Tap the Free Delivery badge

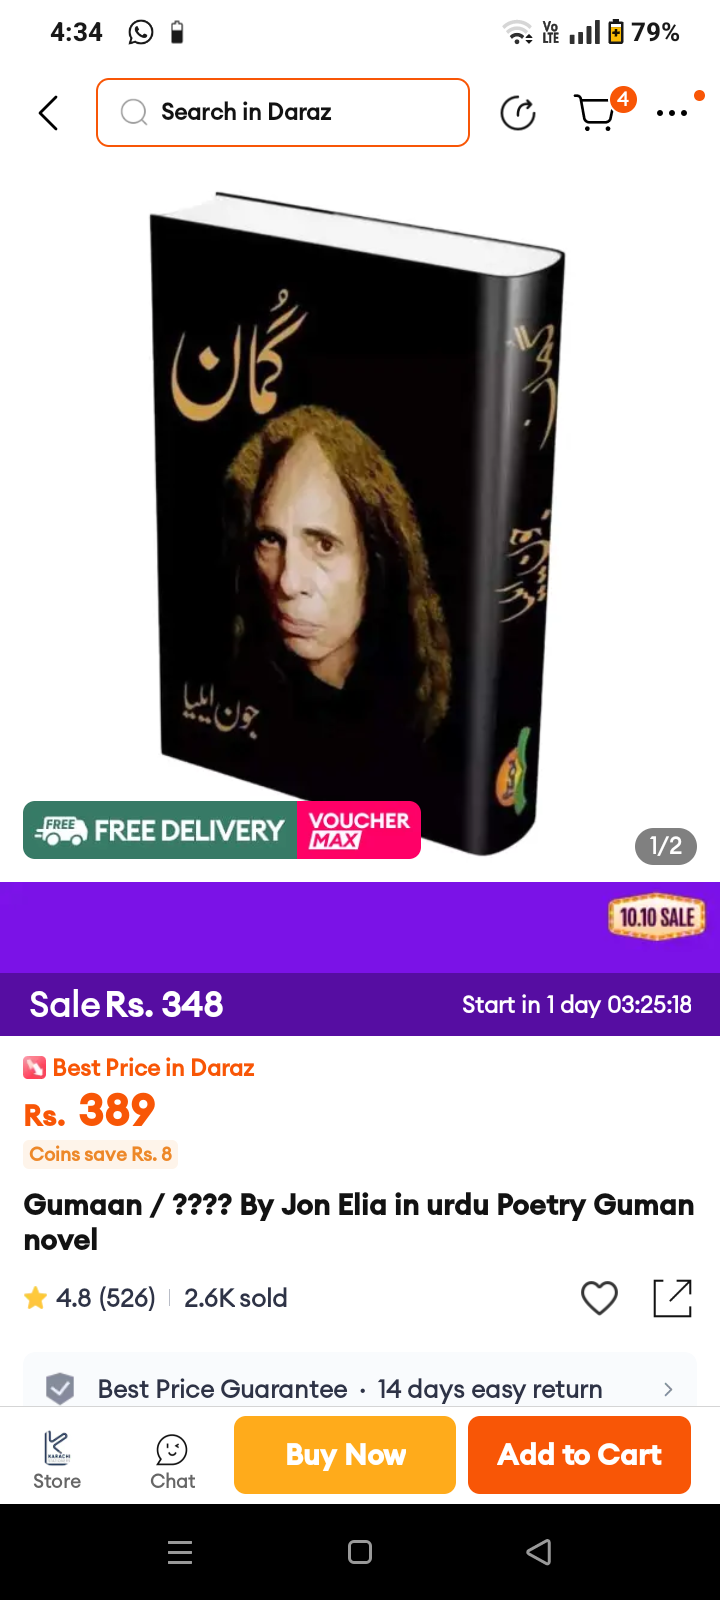point(160,830)
